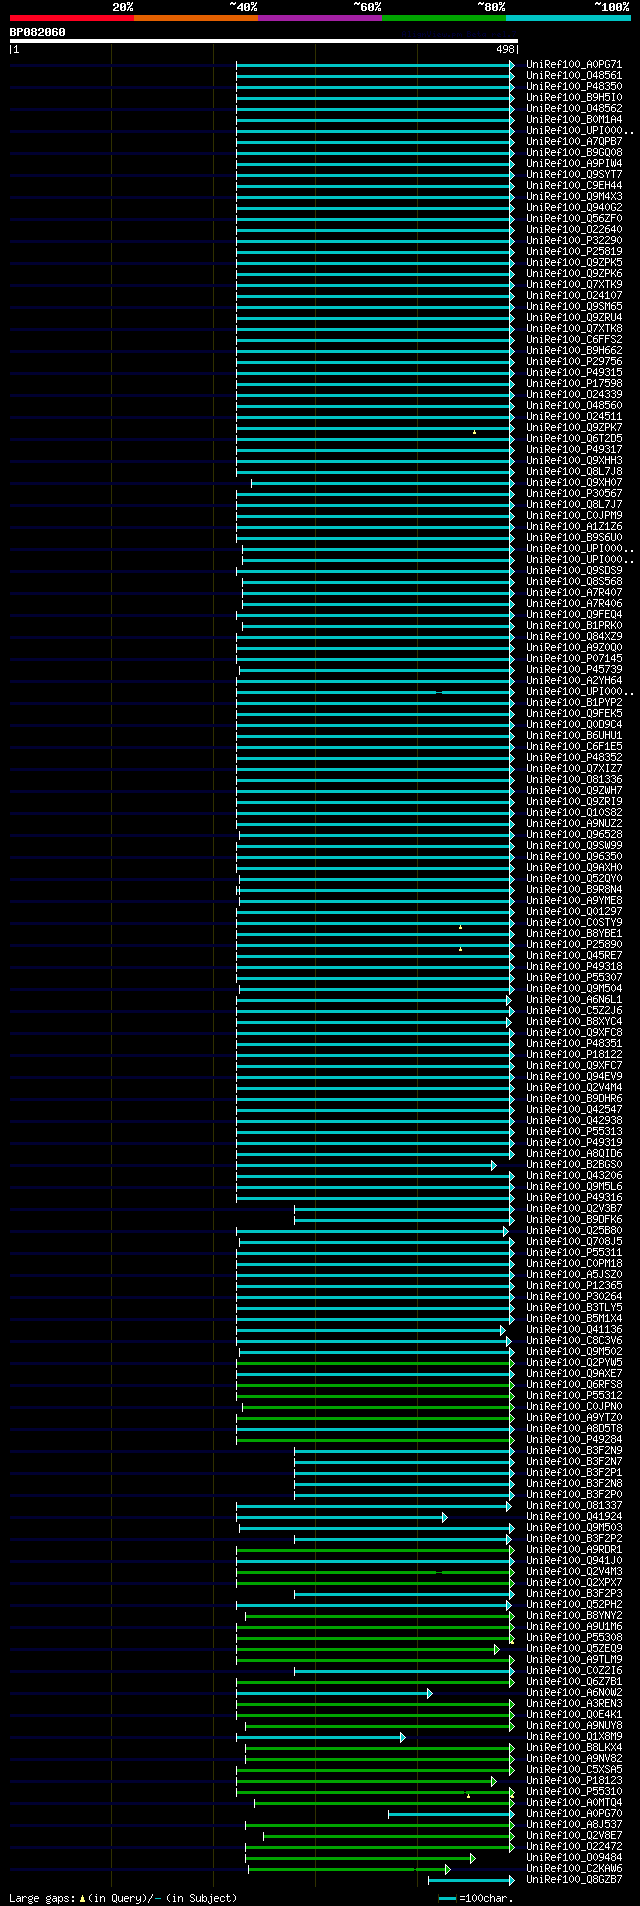The width and height of the screenshot is (640, 1906).
Task: Select the UniRef100_P18122 label
Action: [x=574, y=1054]
